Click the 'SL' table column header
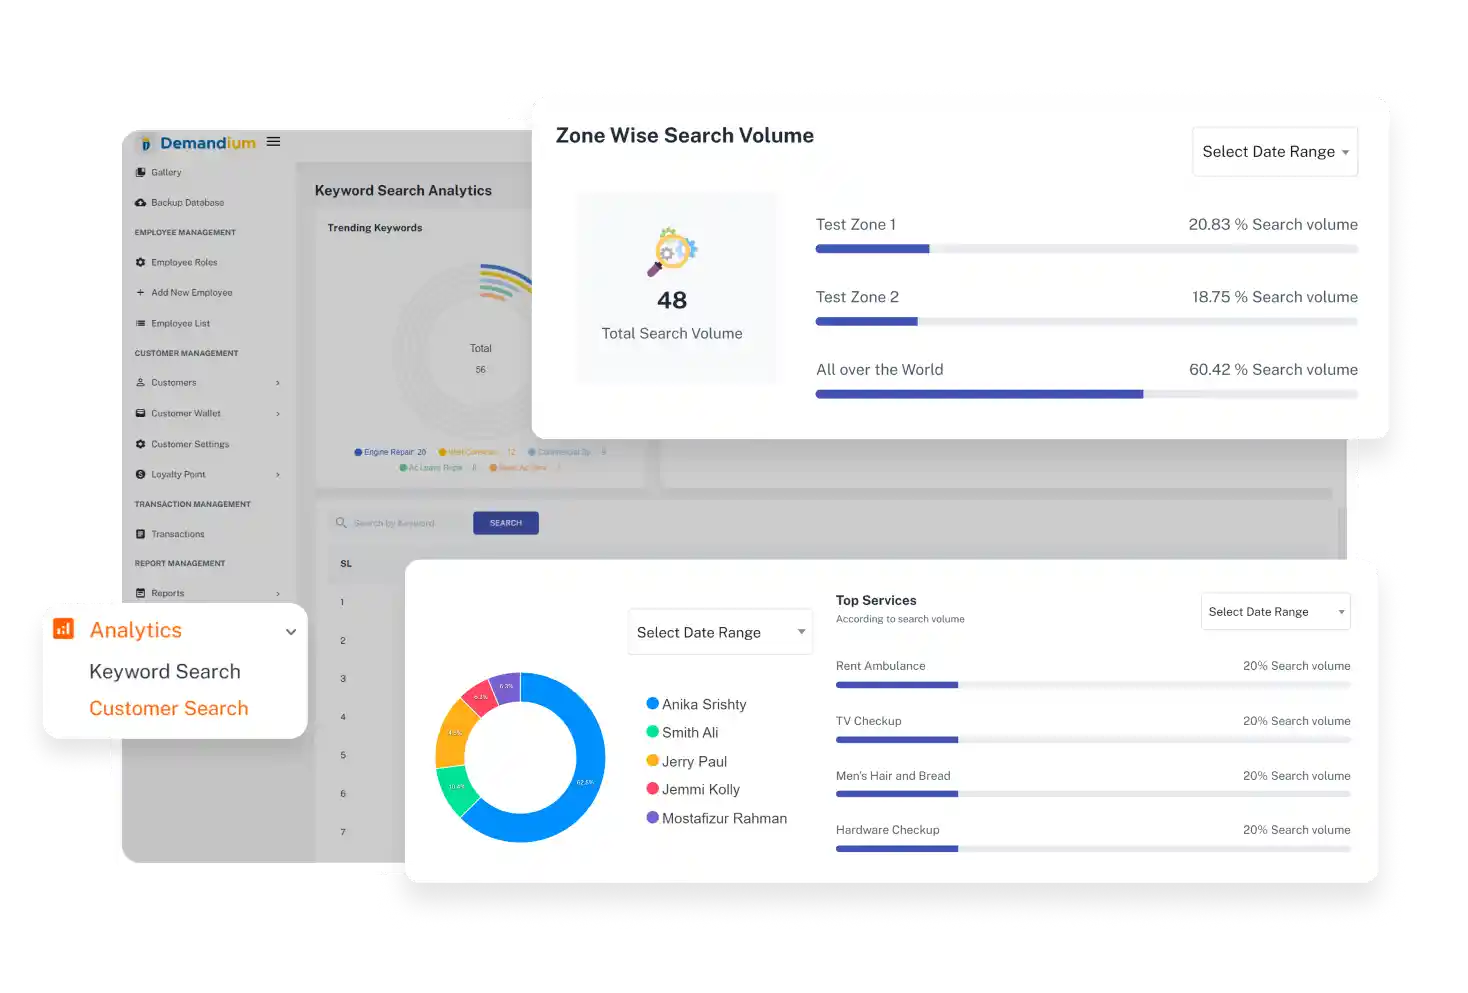This screenshot has height=993, width=1468. click(346, 564)
